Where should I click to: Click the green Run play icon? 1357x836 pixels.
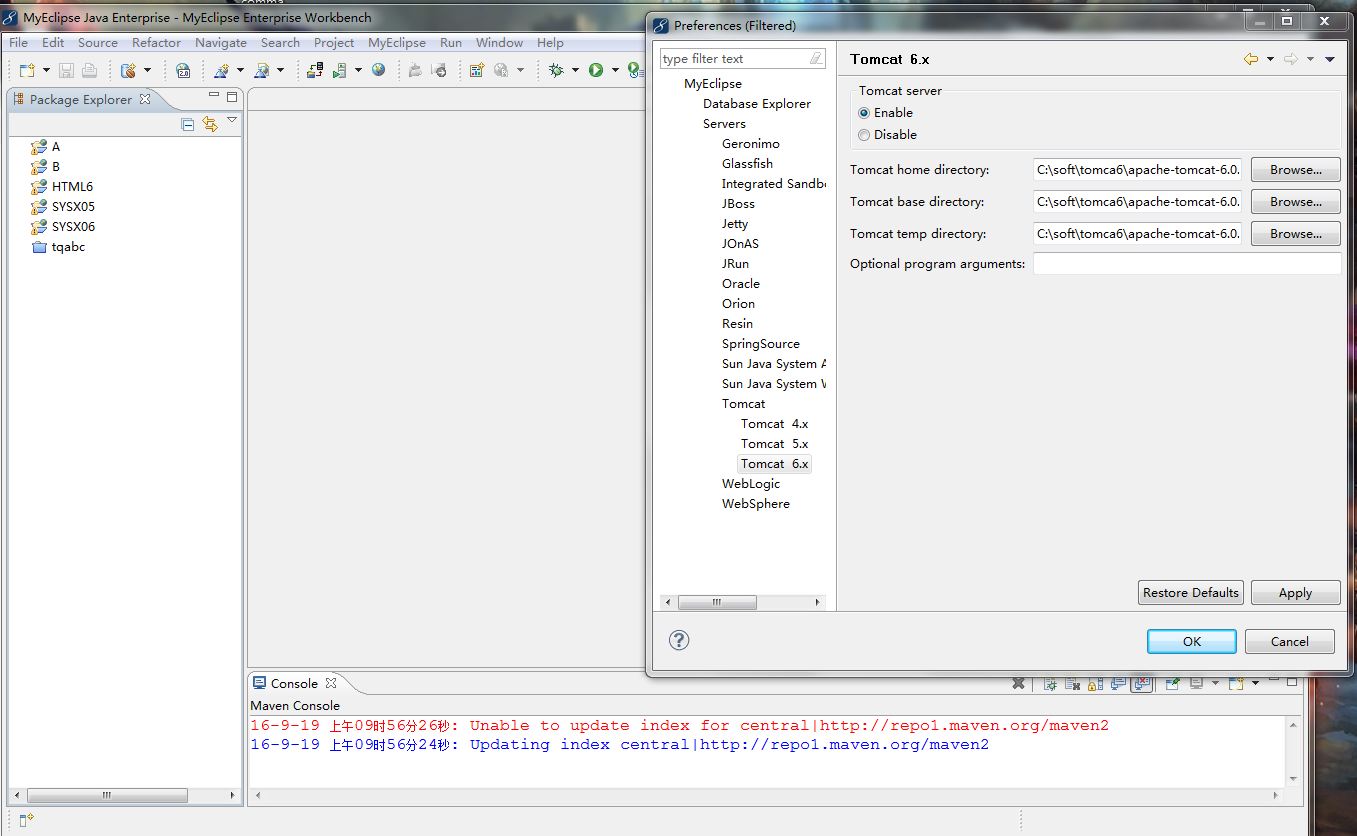pyautogui.click(x=596, y=70)
